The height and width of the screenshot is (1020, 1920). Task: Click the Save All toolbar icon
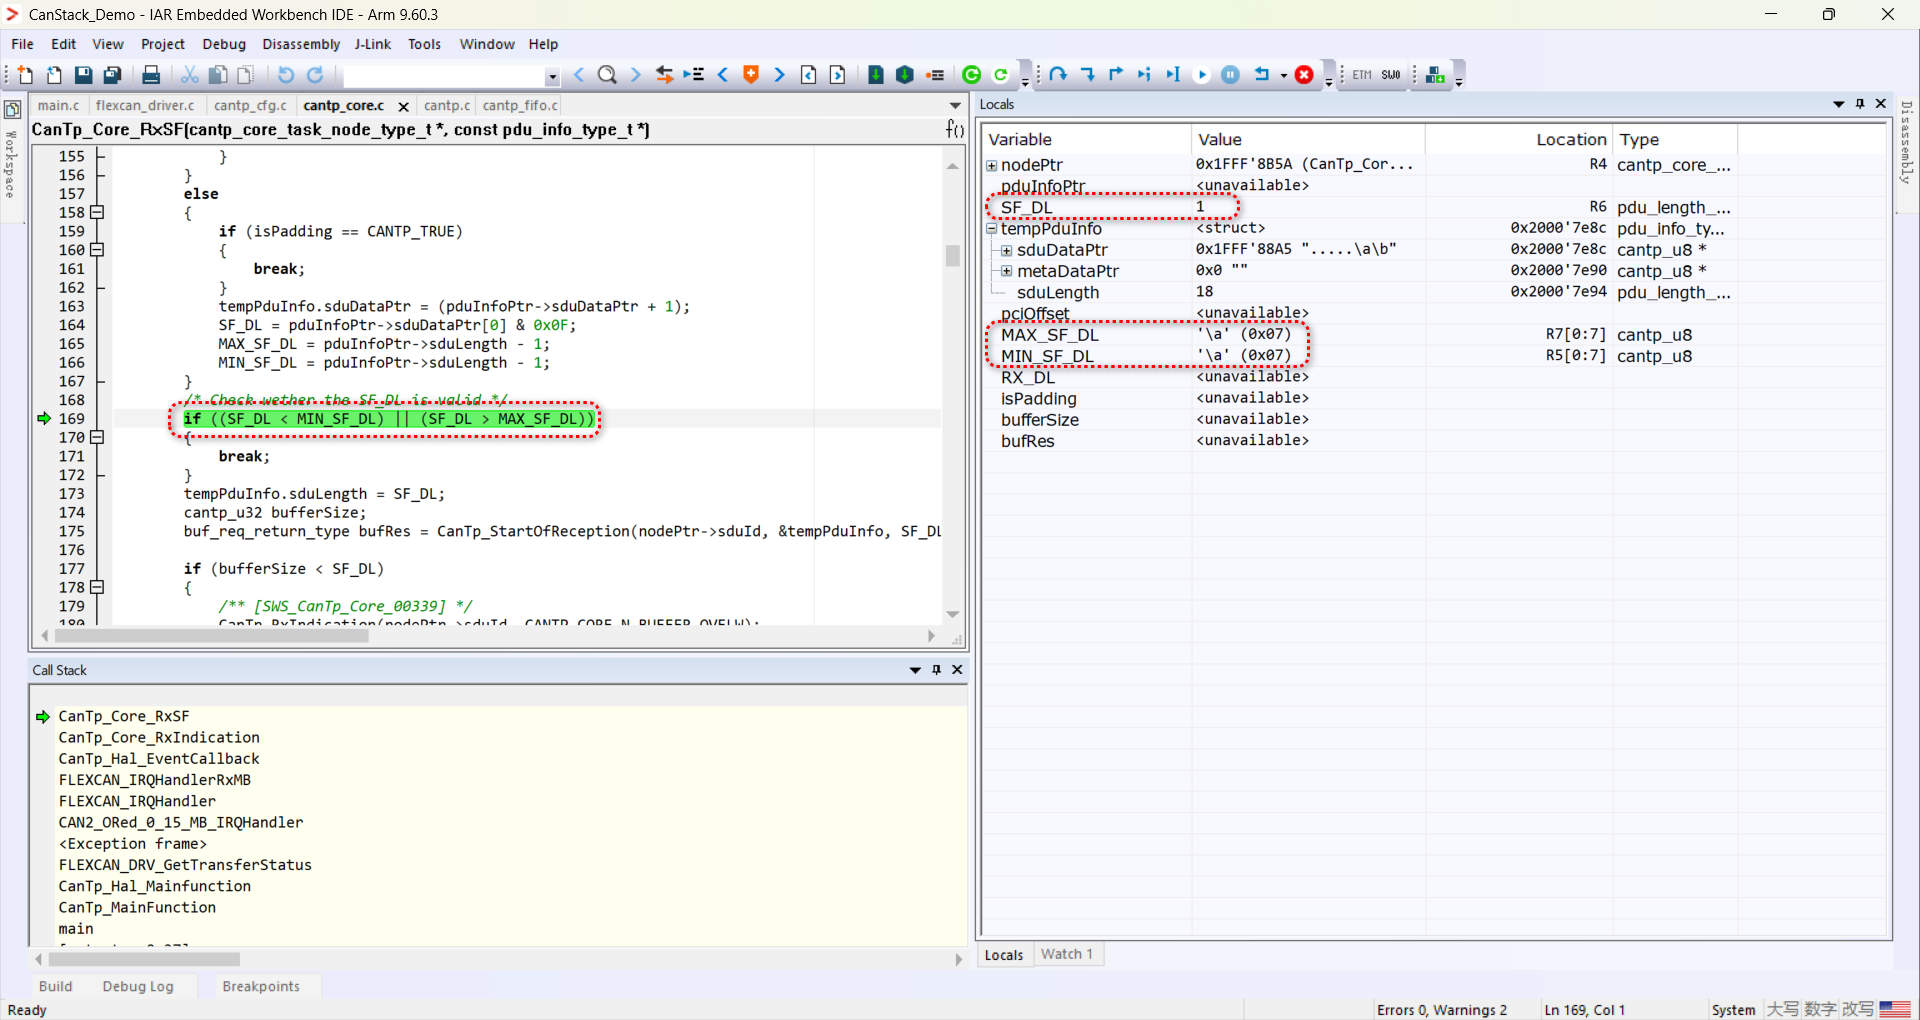tap(113, 75)
